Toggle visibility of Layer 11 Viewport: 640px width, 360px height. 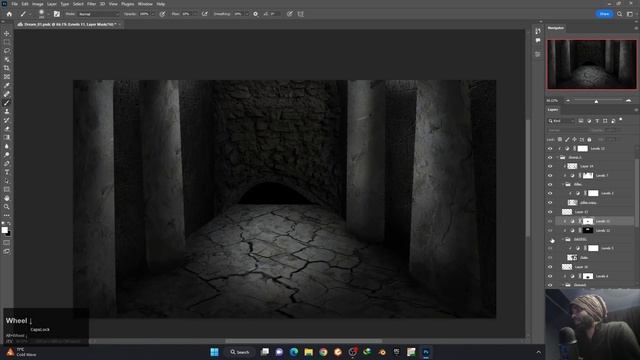(x=550, y=212)
